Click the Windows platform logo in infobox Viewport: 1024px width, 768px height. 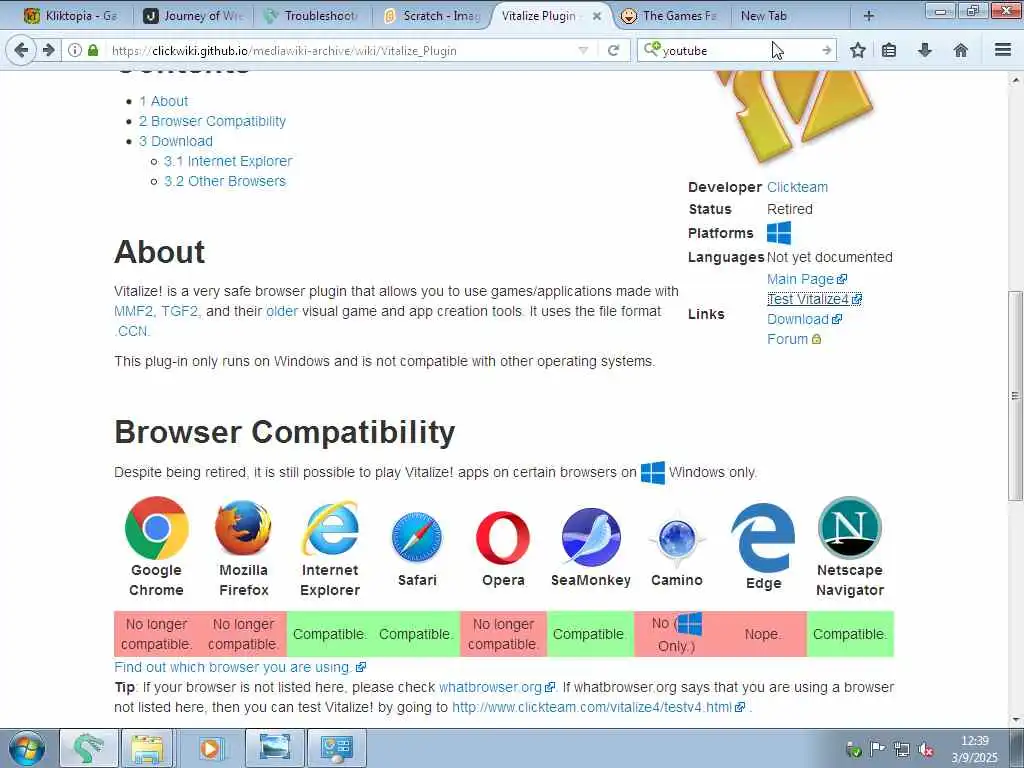click(778, 232)
